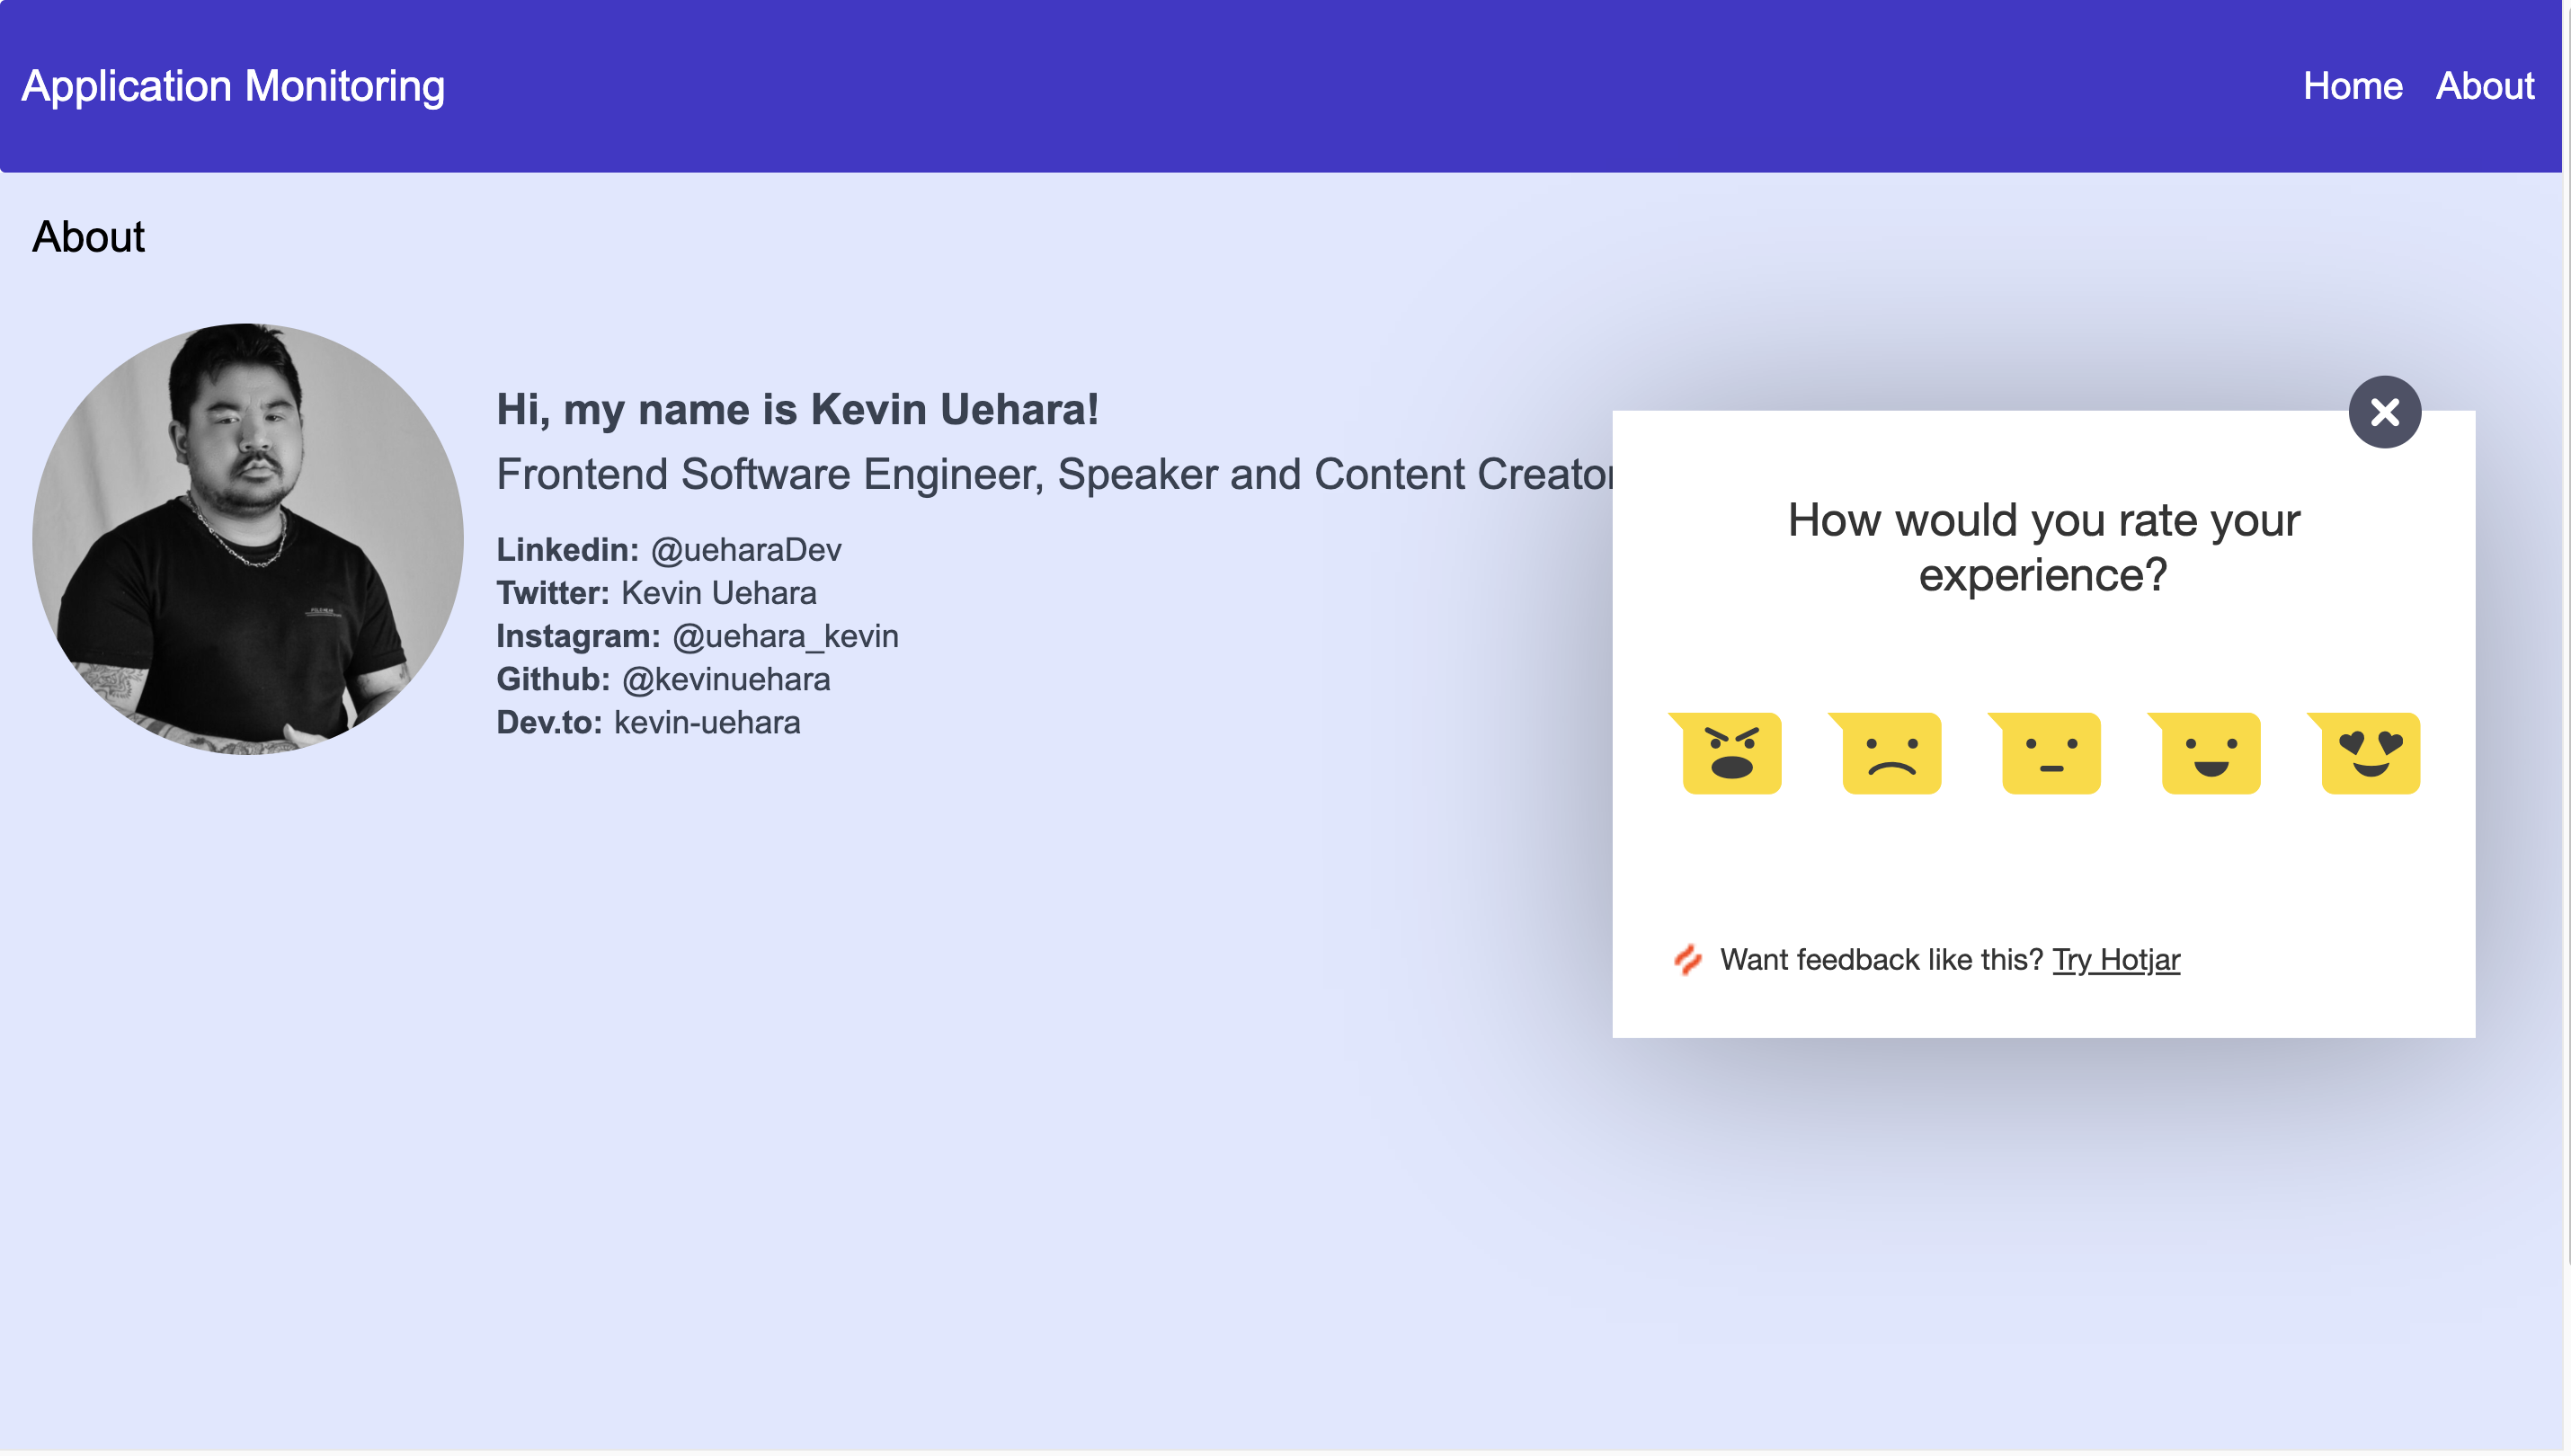Close the Hotjar feedback popup
This screenshot has height=1456, width=2571.
tap(2384, 412)
